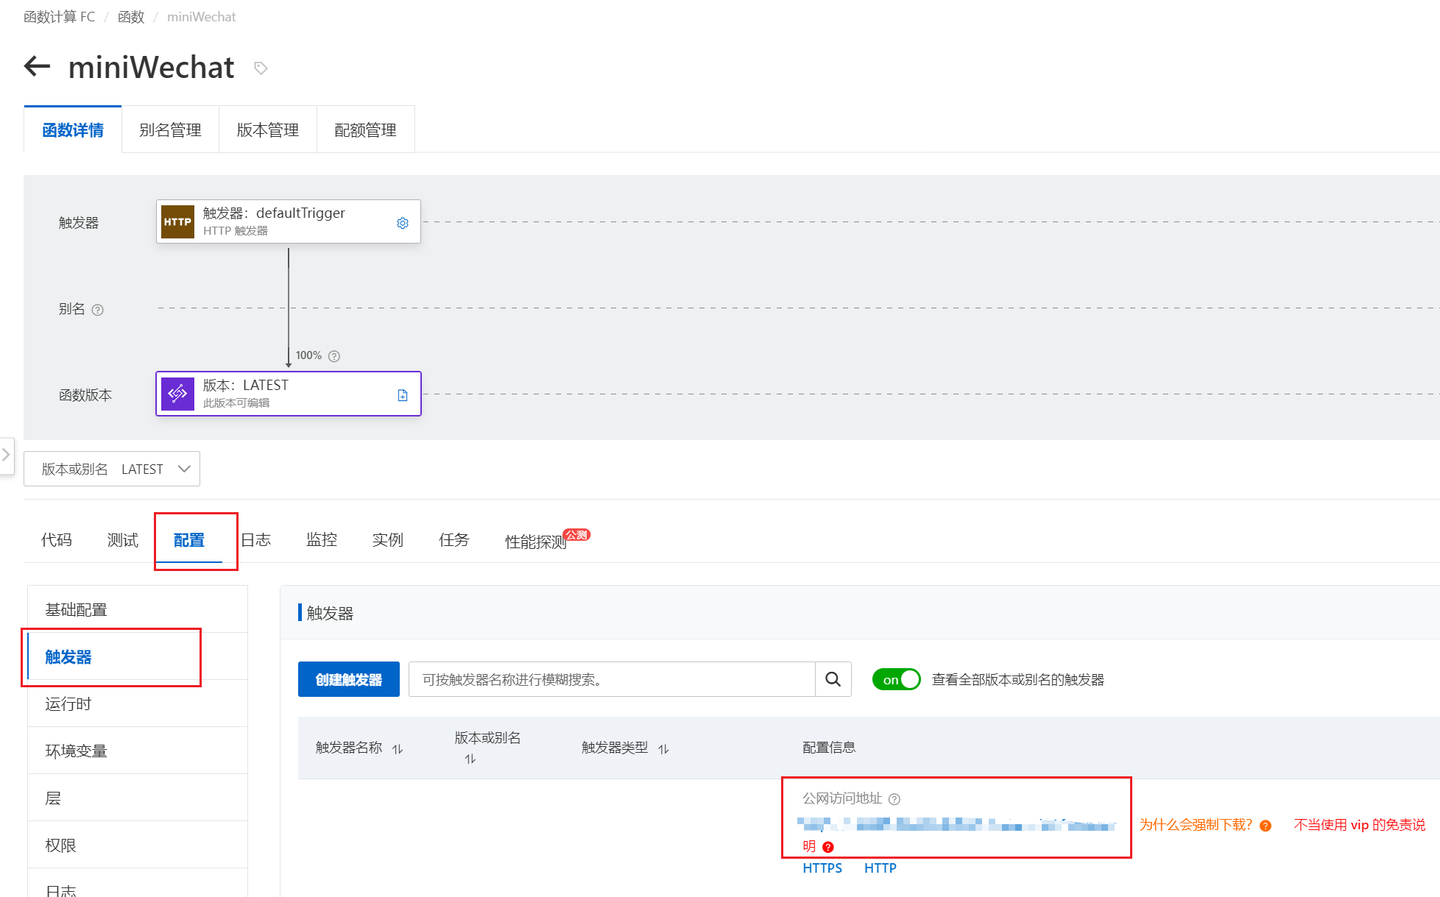Click the back arrow next to miniWechat
The width and height of the screenshot is (1440, 897).
click(37, 67)
